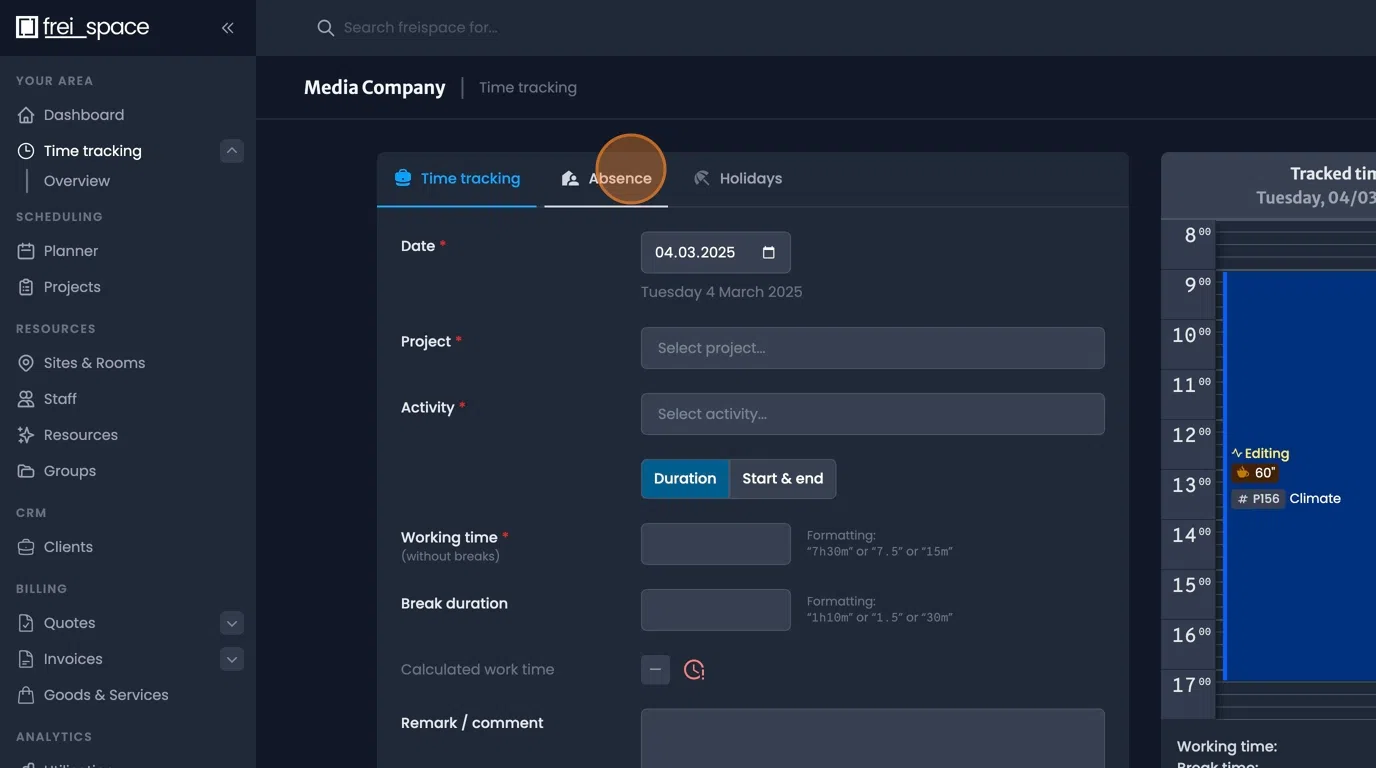
Task: Collapse the Time tracking submenu
Action: [231, 151]
